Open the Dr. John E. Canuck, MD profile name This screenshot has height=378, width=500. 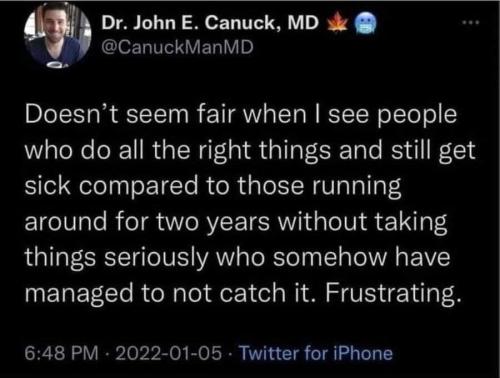click(x=210, y=23)
